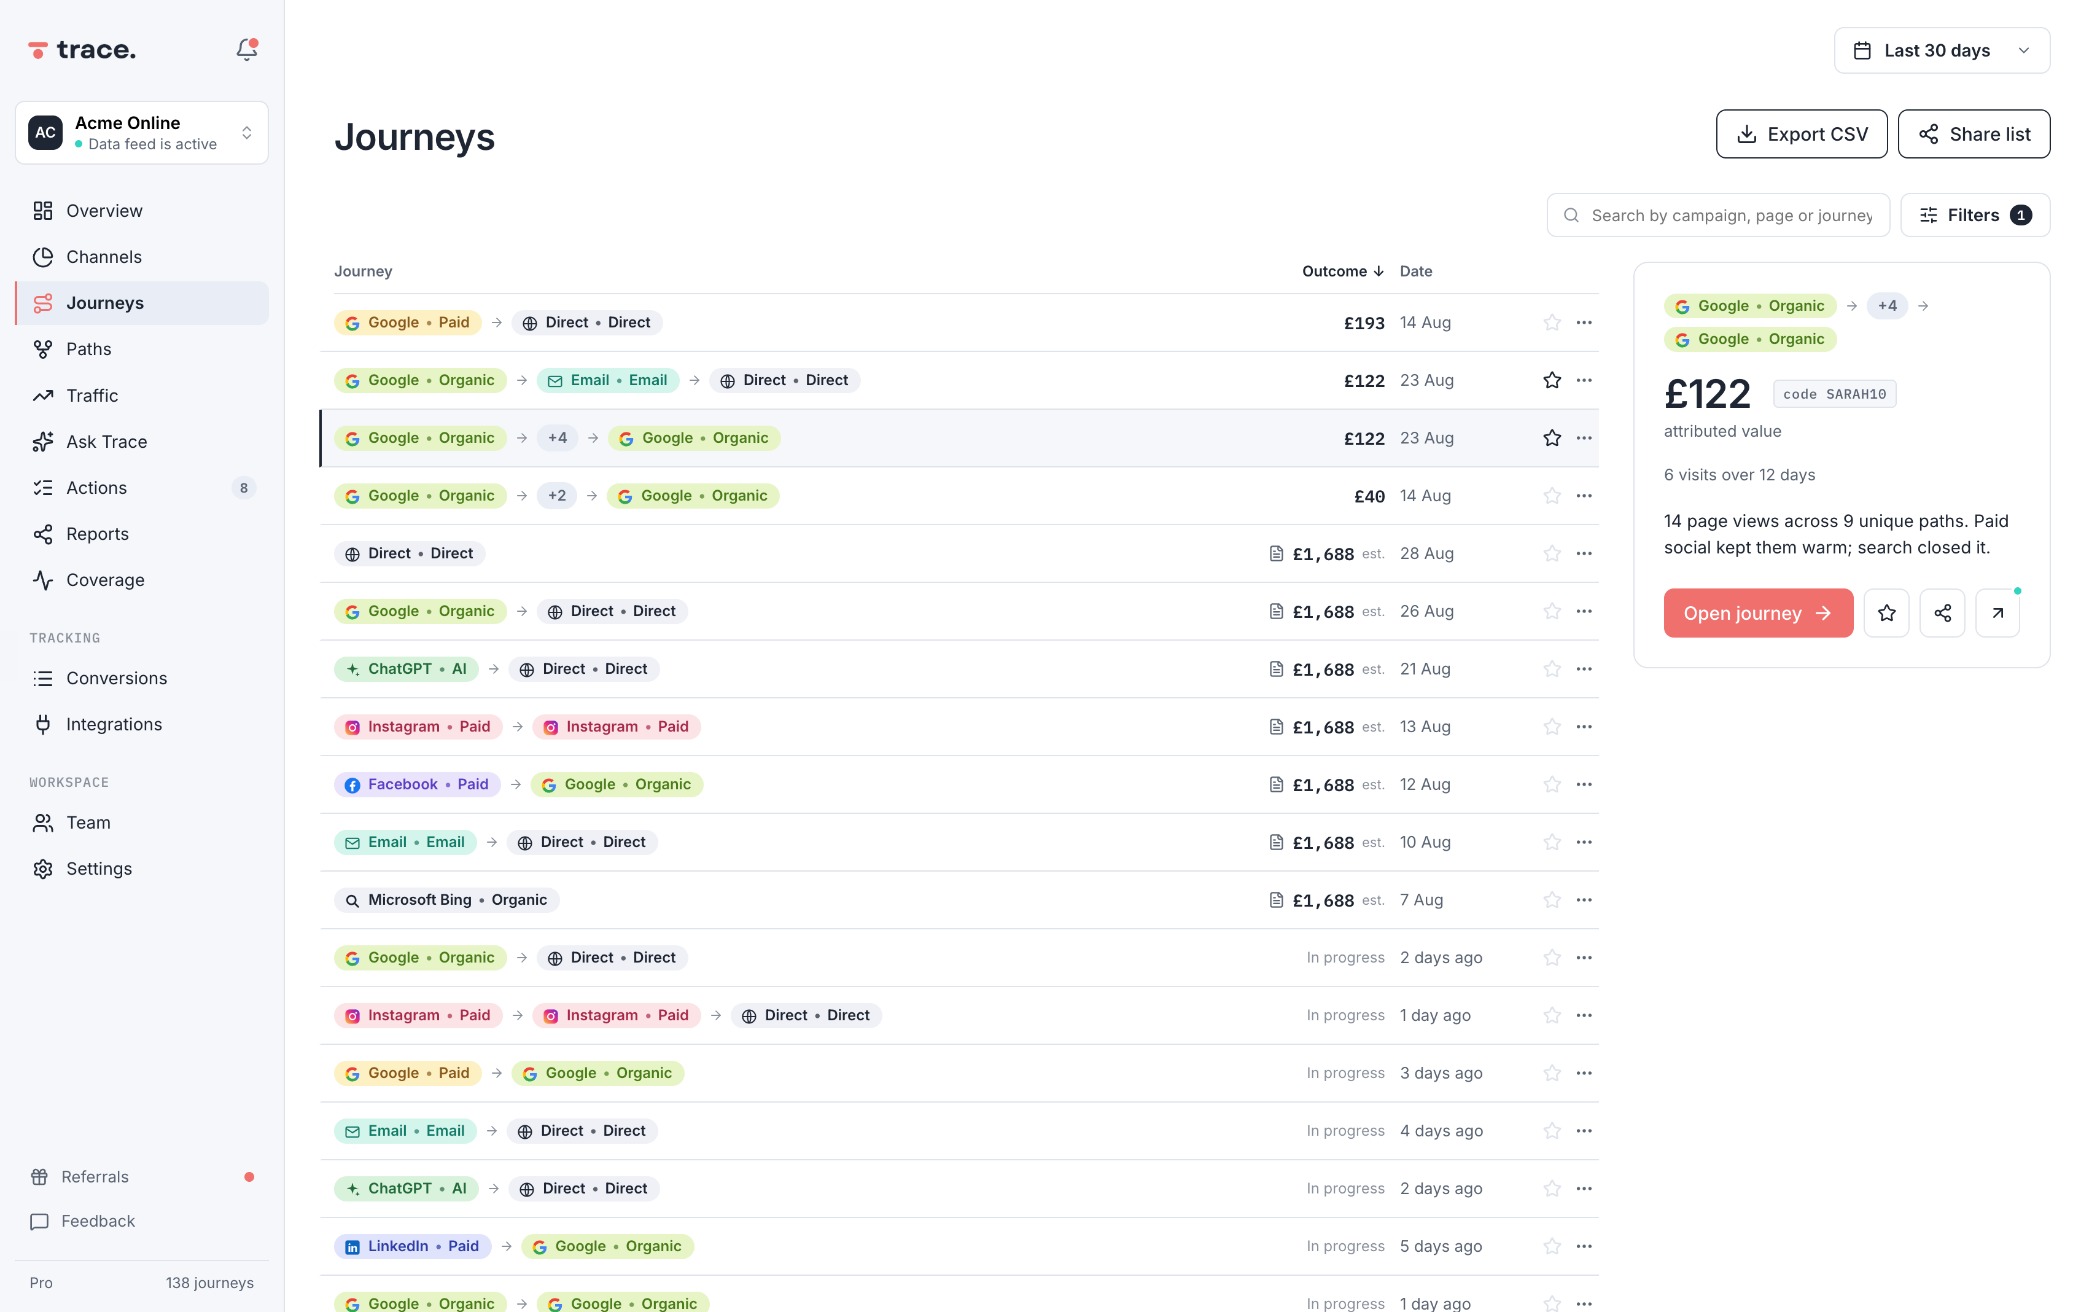The image size is (2100, 1312).
Task: Expand +4 steps chip in detail panel
Action: tap(1887, 306)
